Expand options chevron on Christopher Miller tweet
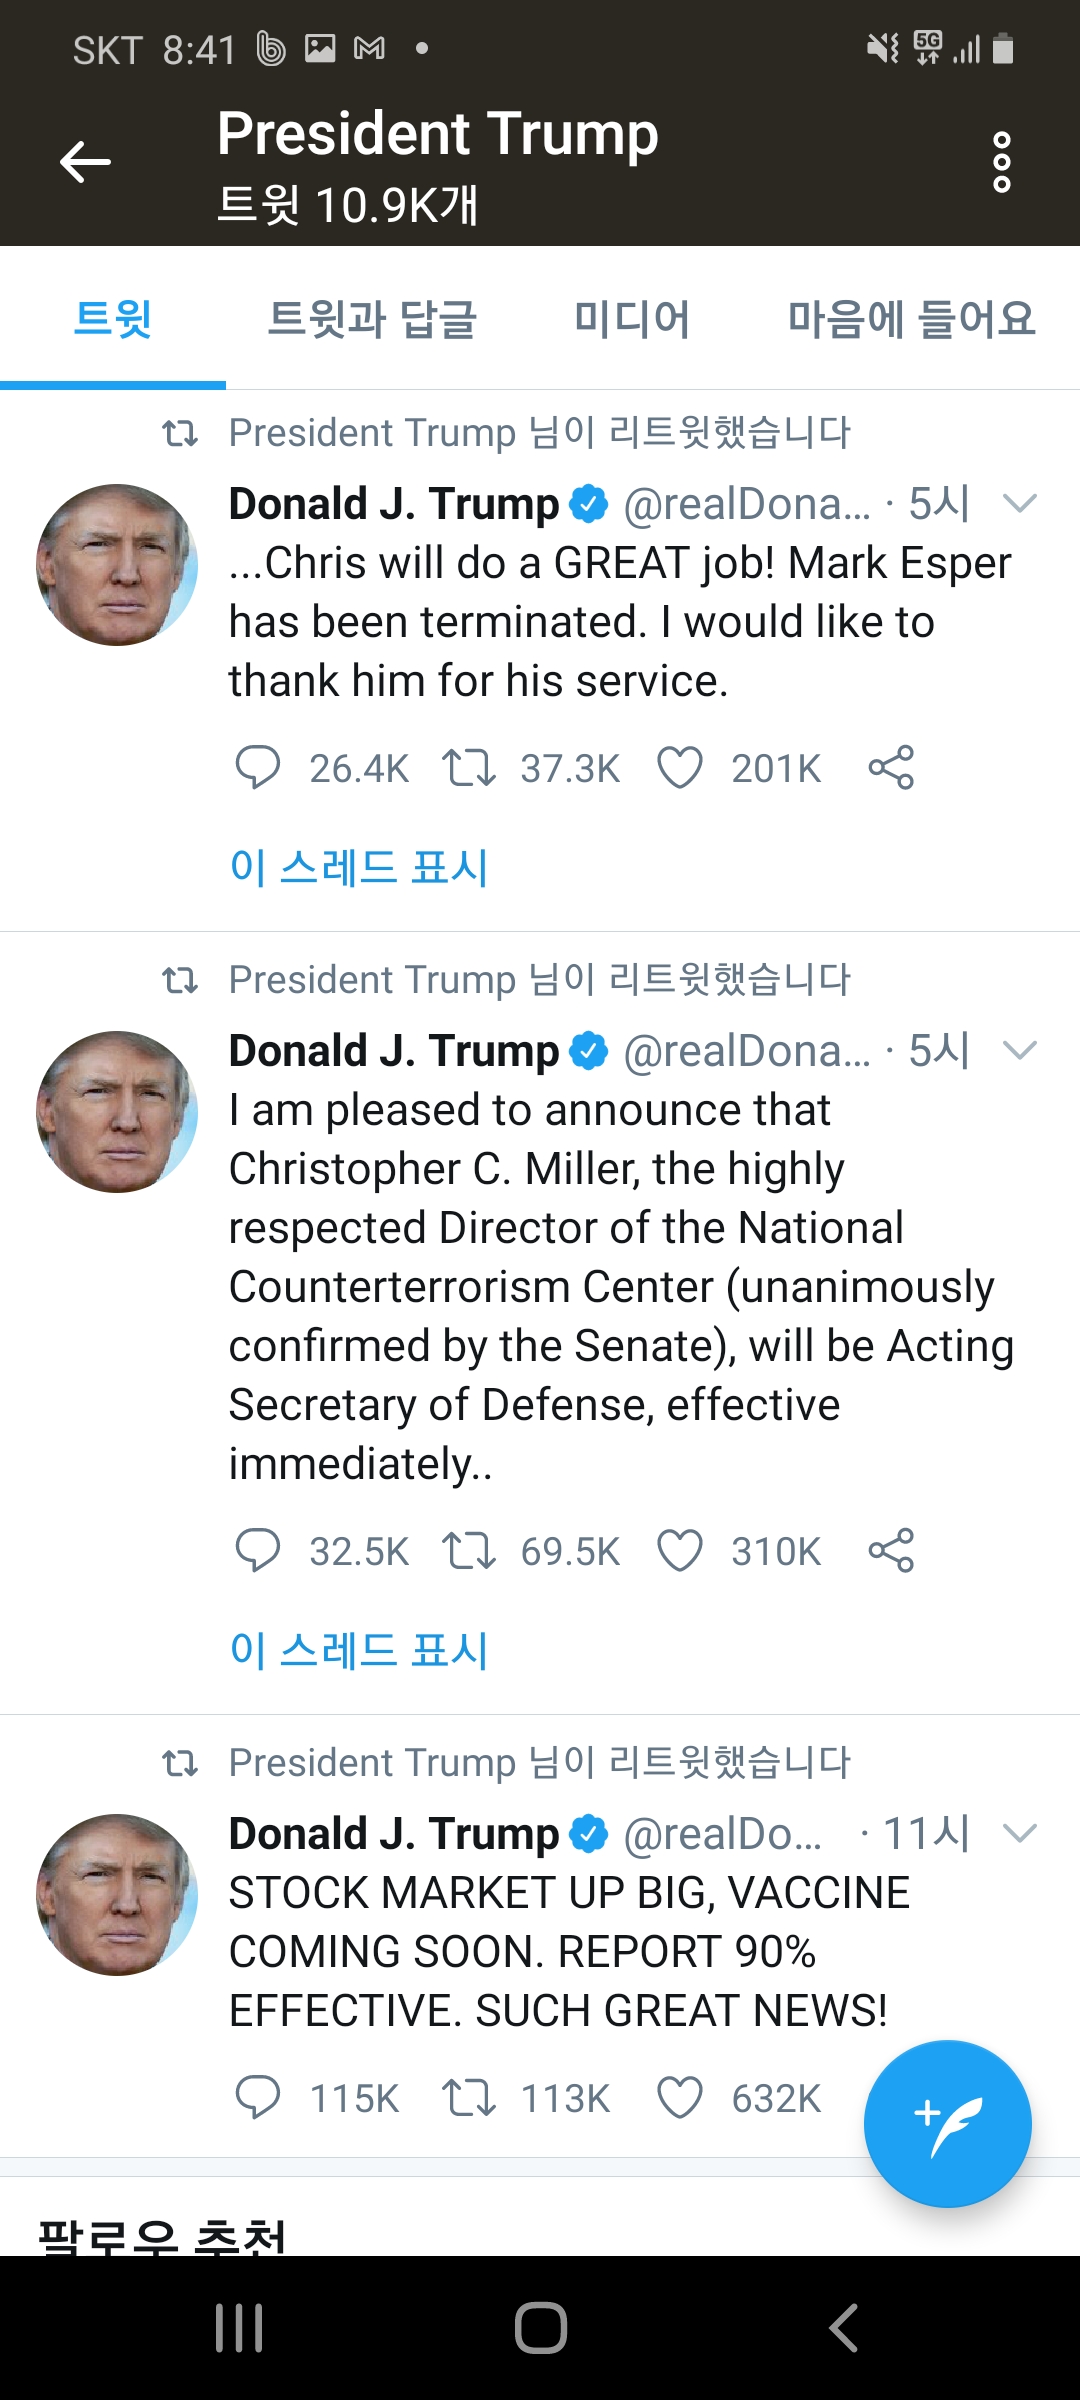1080x2400 pixels. pos(1019,1050)
